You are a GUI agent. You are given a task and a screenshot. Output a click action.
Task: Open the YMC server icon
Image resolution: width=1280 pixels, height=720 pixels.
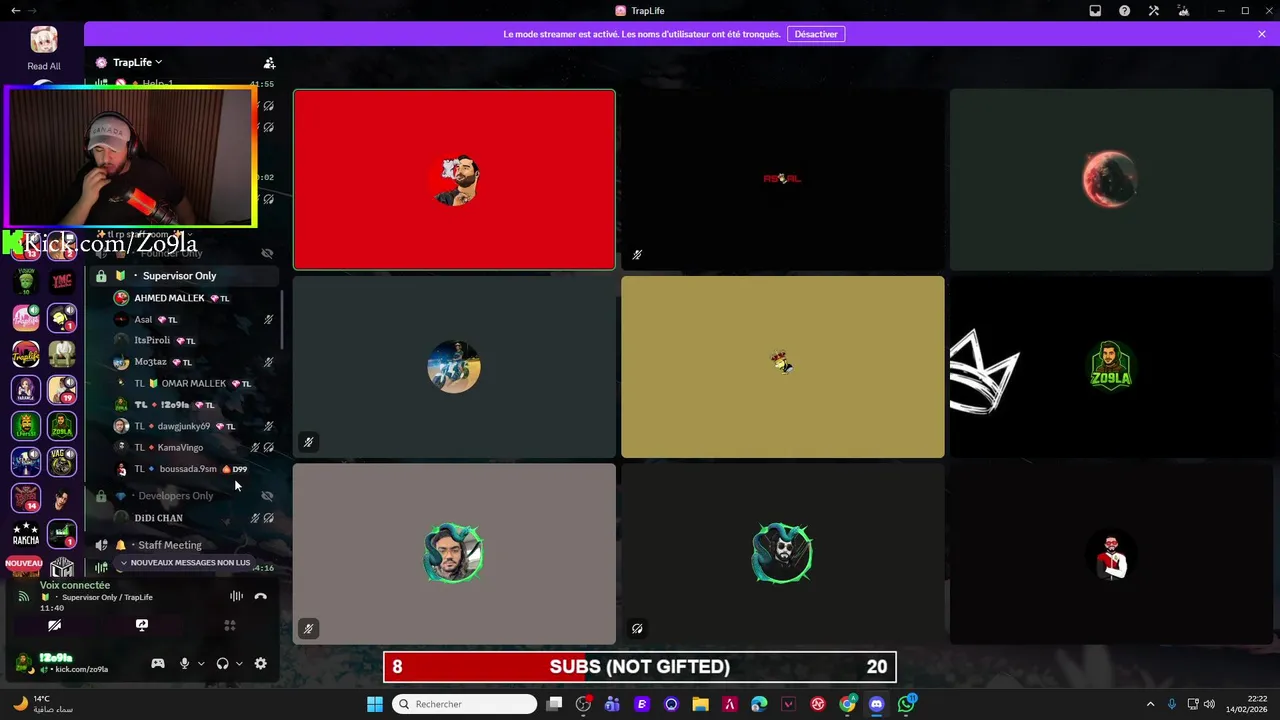62,282
